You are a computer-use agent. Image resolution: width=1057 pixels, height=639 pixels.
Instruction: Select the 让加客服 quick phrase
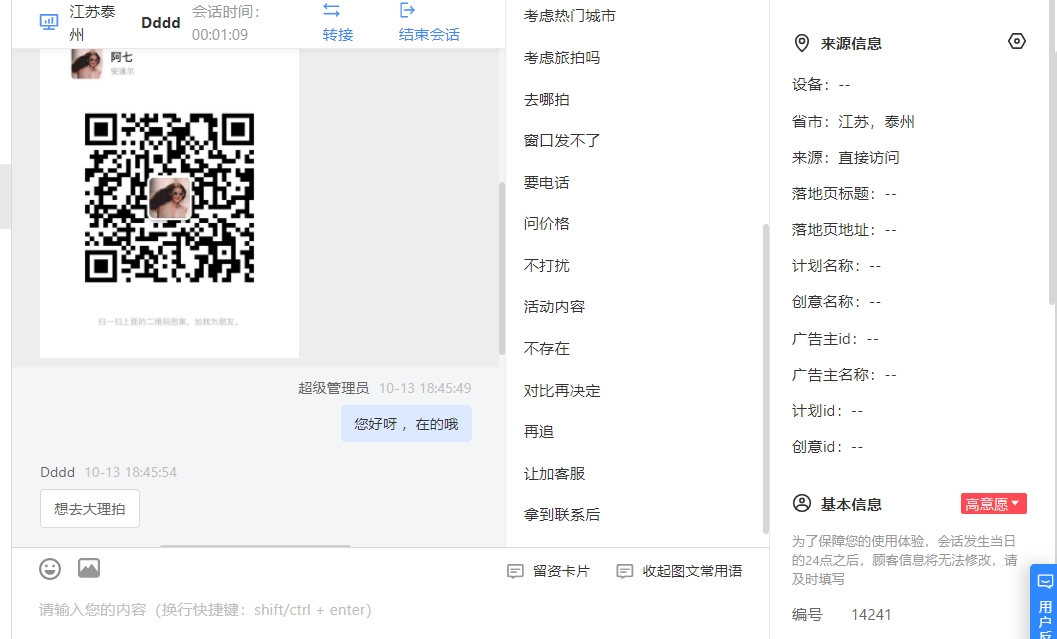[x=554, y=474]
